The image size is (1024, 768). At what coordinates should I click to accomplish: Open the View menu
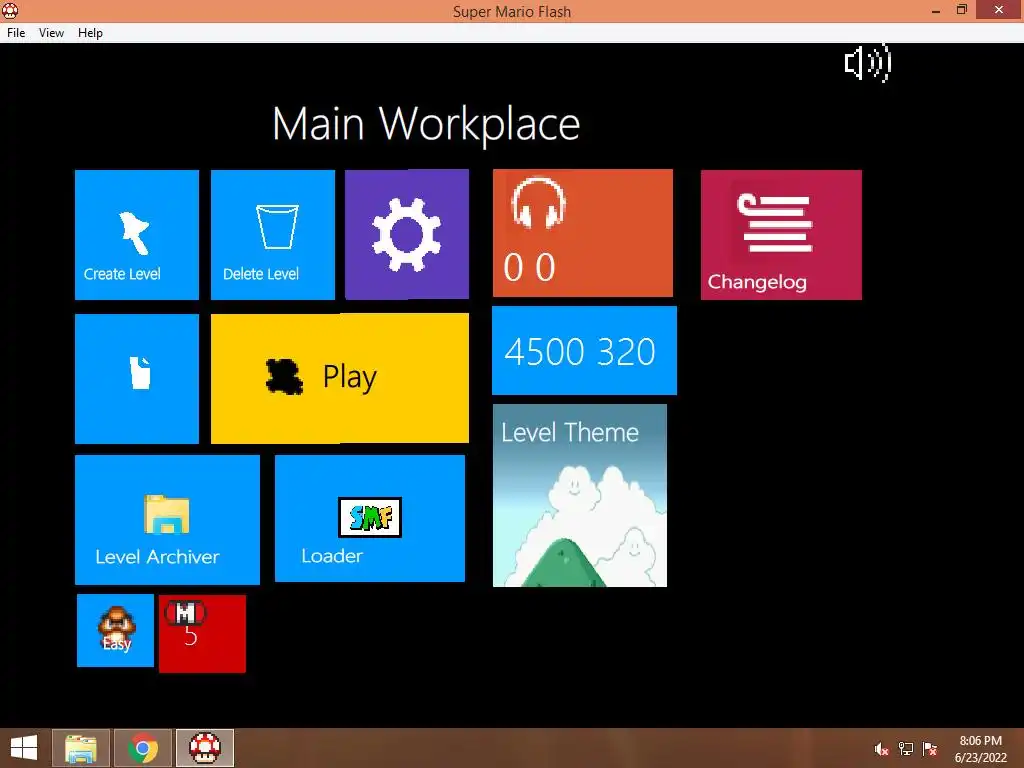[x=51, y=33]
